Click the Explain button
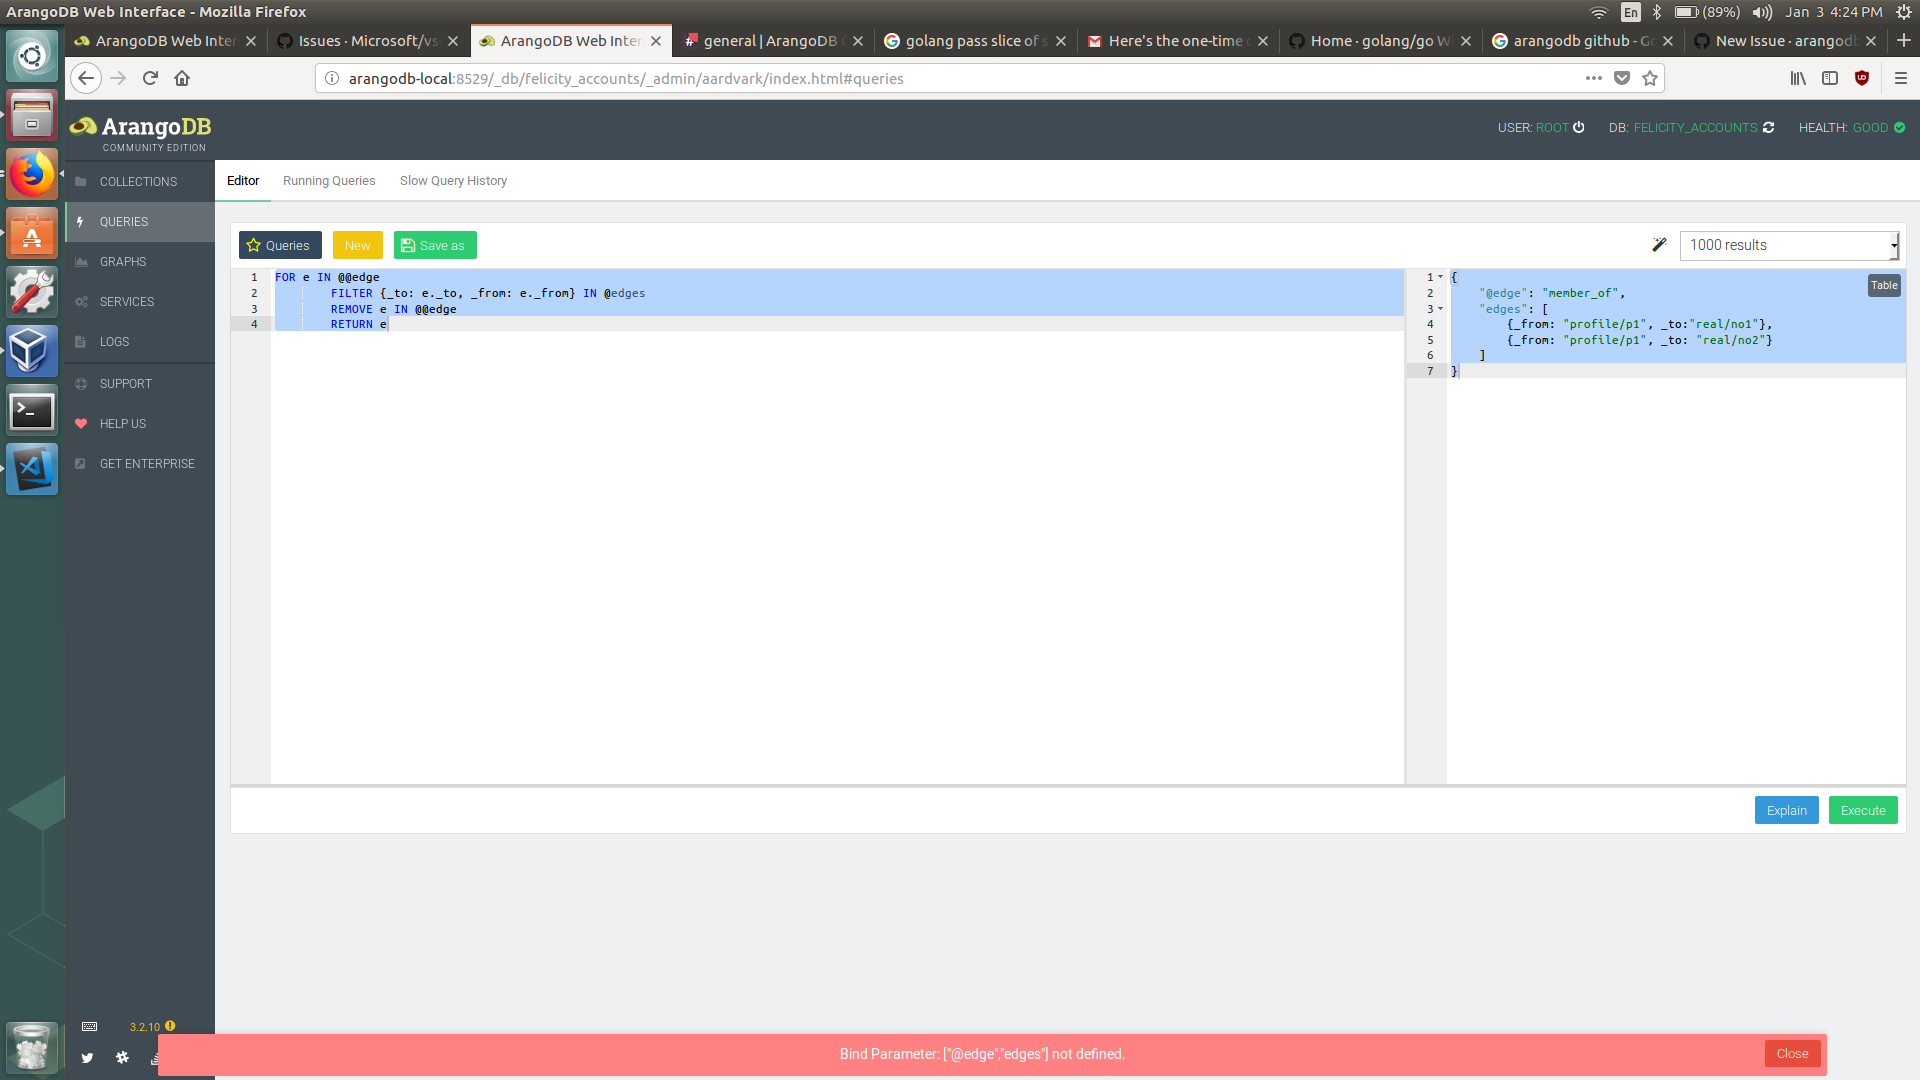 pos(1786,810)
